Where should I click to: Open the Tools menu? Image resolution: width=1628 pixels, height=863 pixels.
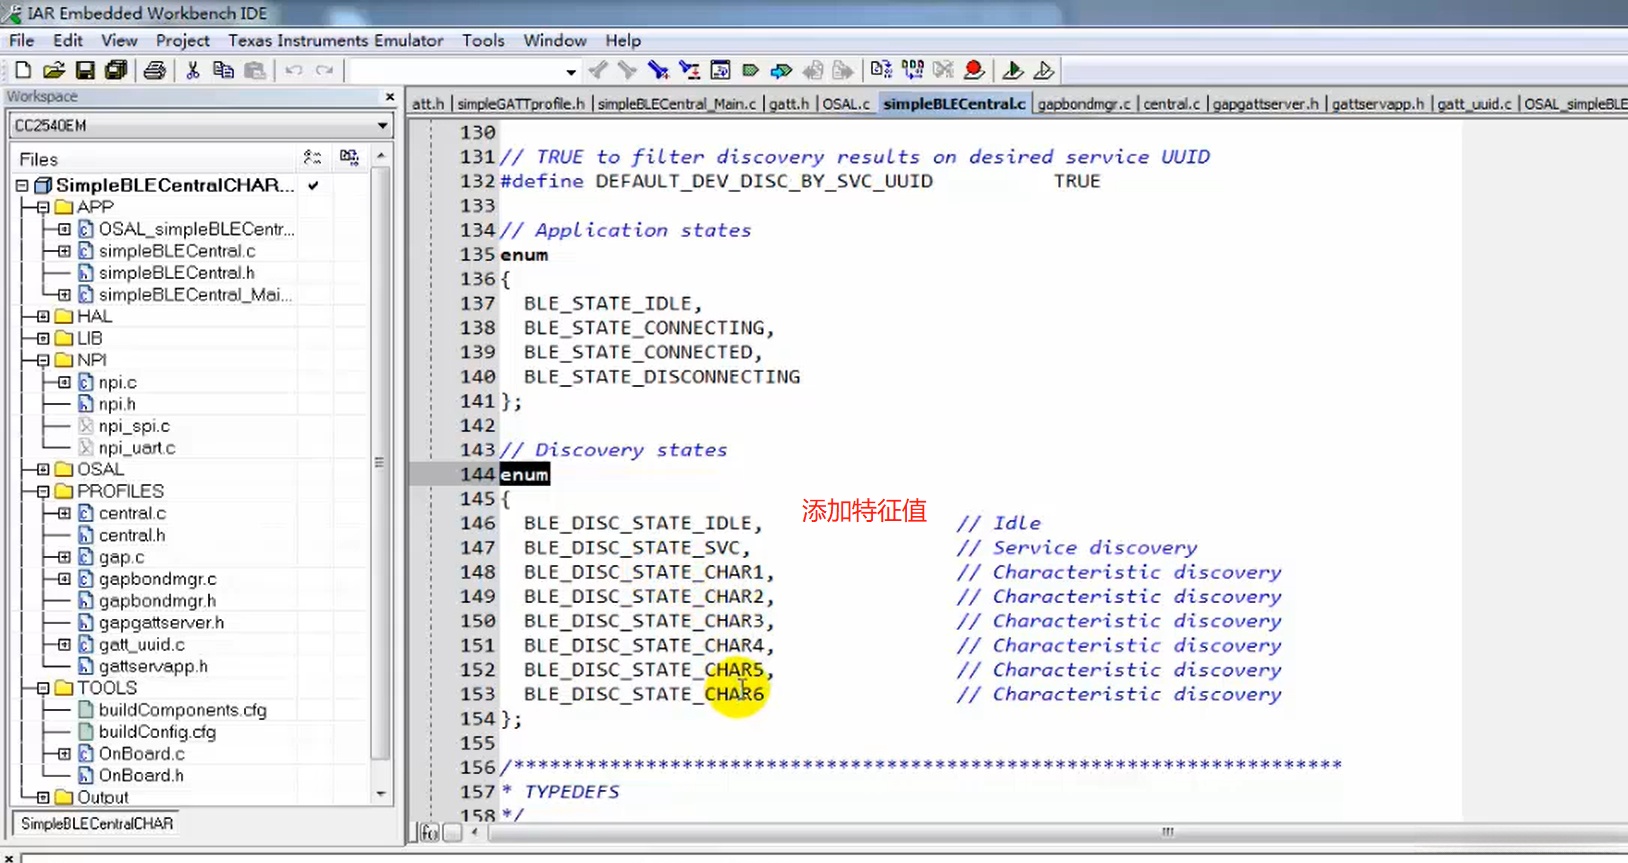point(483,41)
